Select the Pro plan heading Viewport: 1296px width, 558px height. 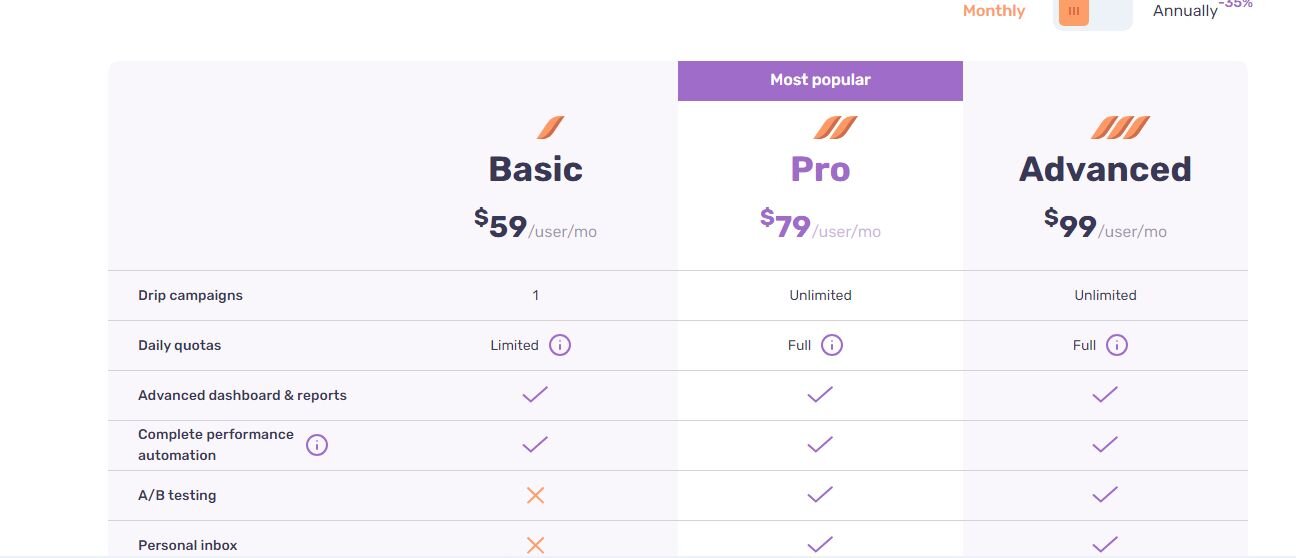(x=820, y=169)
